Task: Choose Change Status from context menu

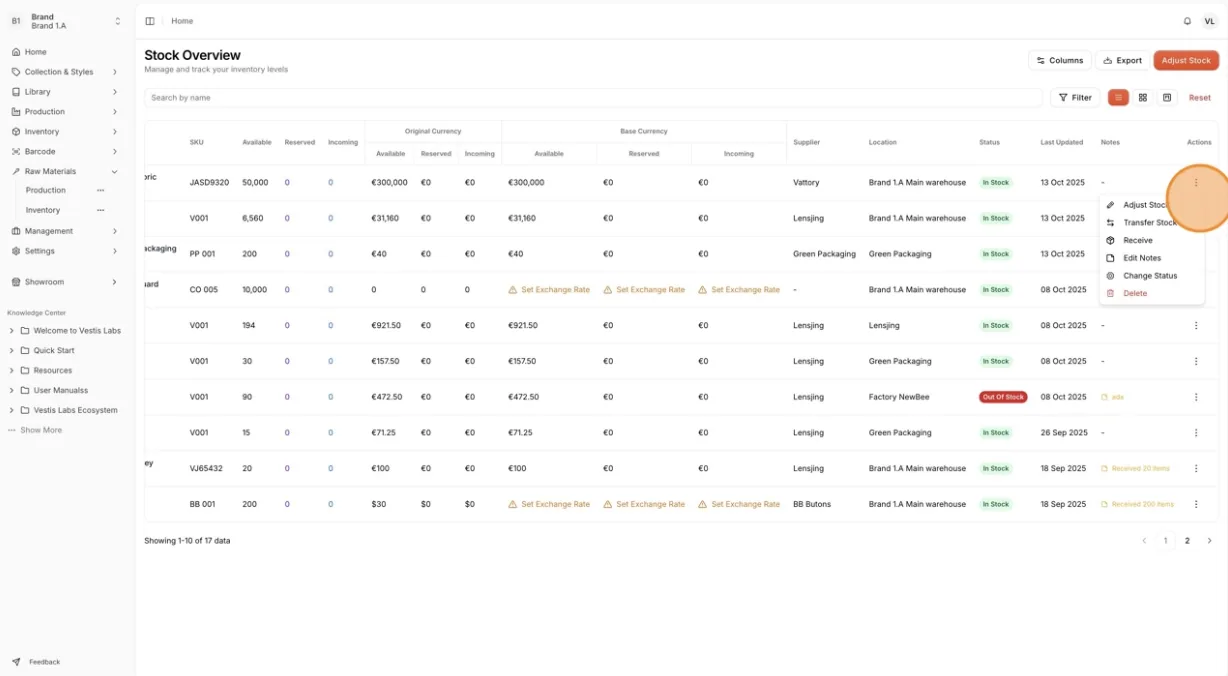Action: 1151,276
